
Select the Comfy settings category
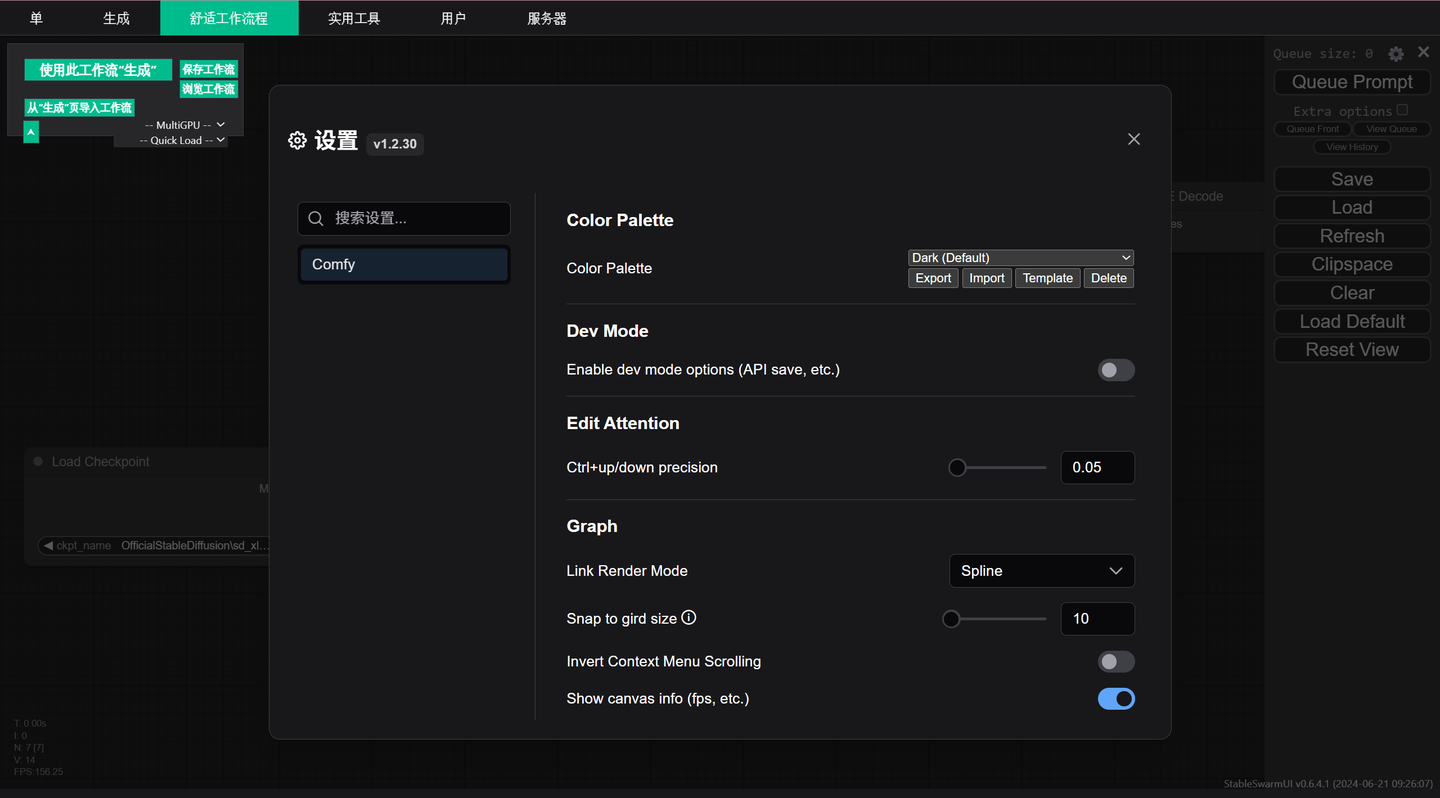click(404, 265)
